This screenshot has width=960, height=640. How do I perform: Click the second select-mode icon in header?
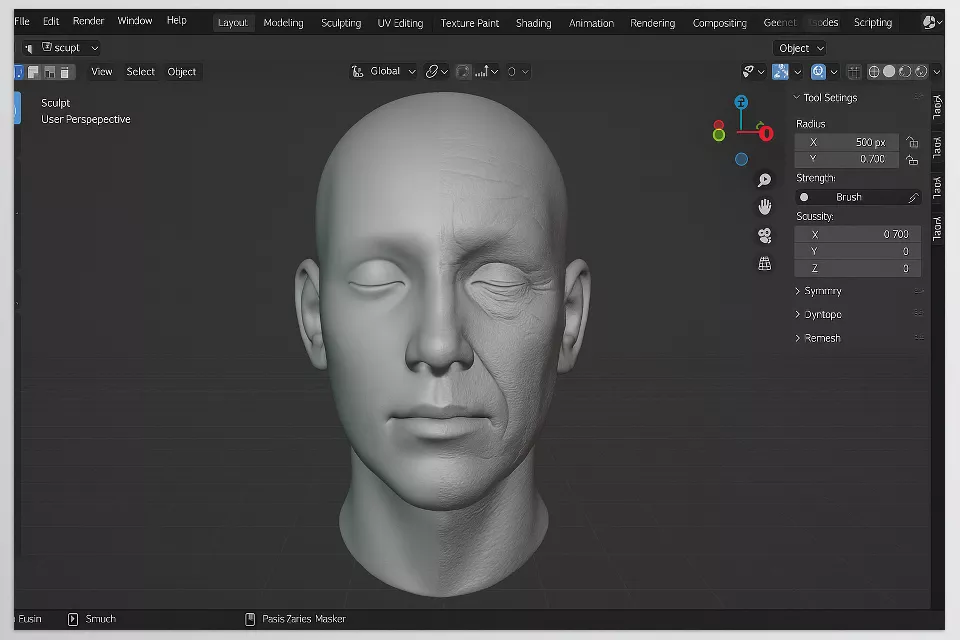[34, 72]
